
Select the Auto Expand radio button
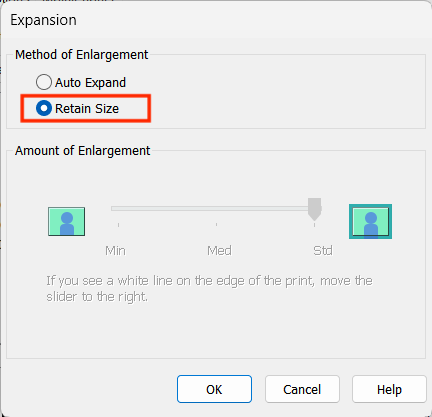point(44,82)
